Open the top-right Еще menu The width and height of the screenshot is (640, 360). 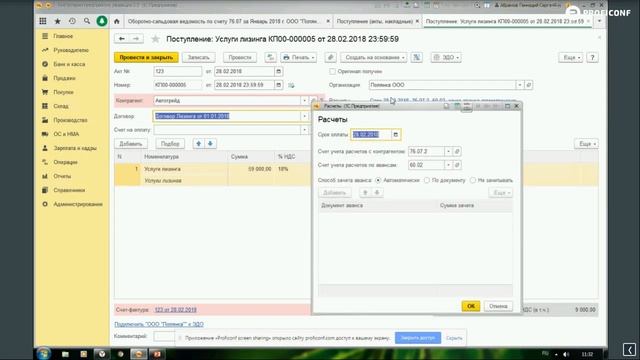tap(571, 58)
